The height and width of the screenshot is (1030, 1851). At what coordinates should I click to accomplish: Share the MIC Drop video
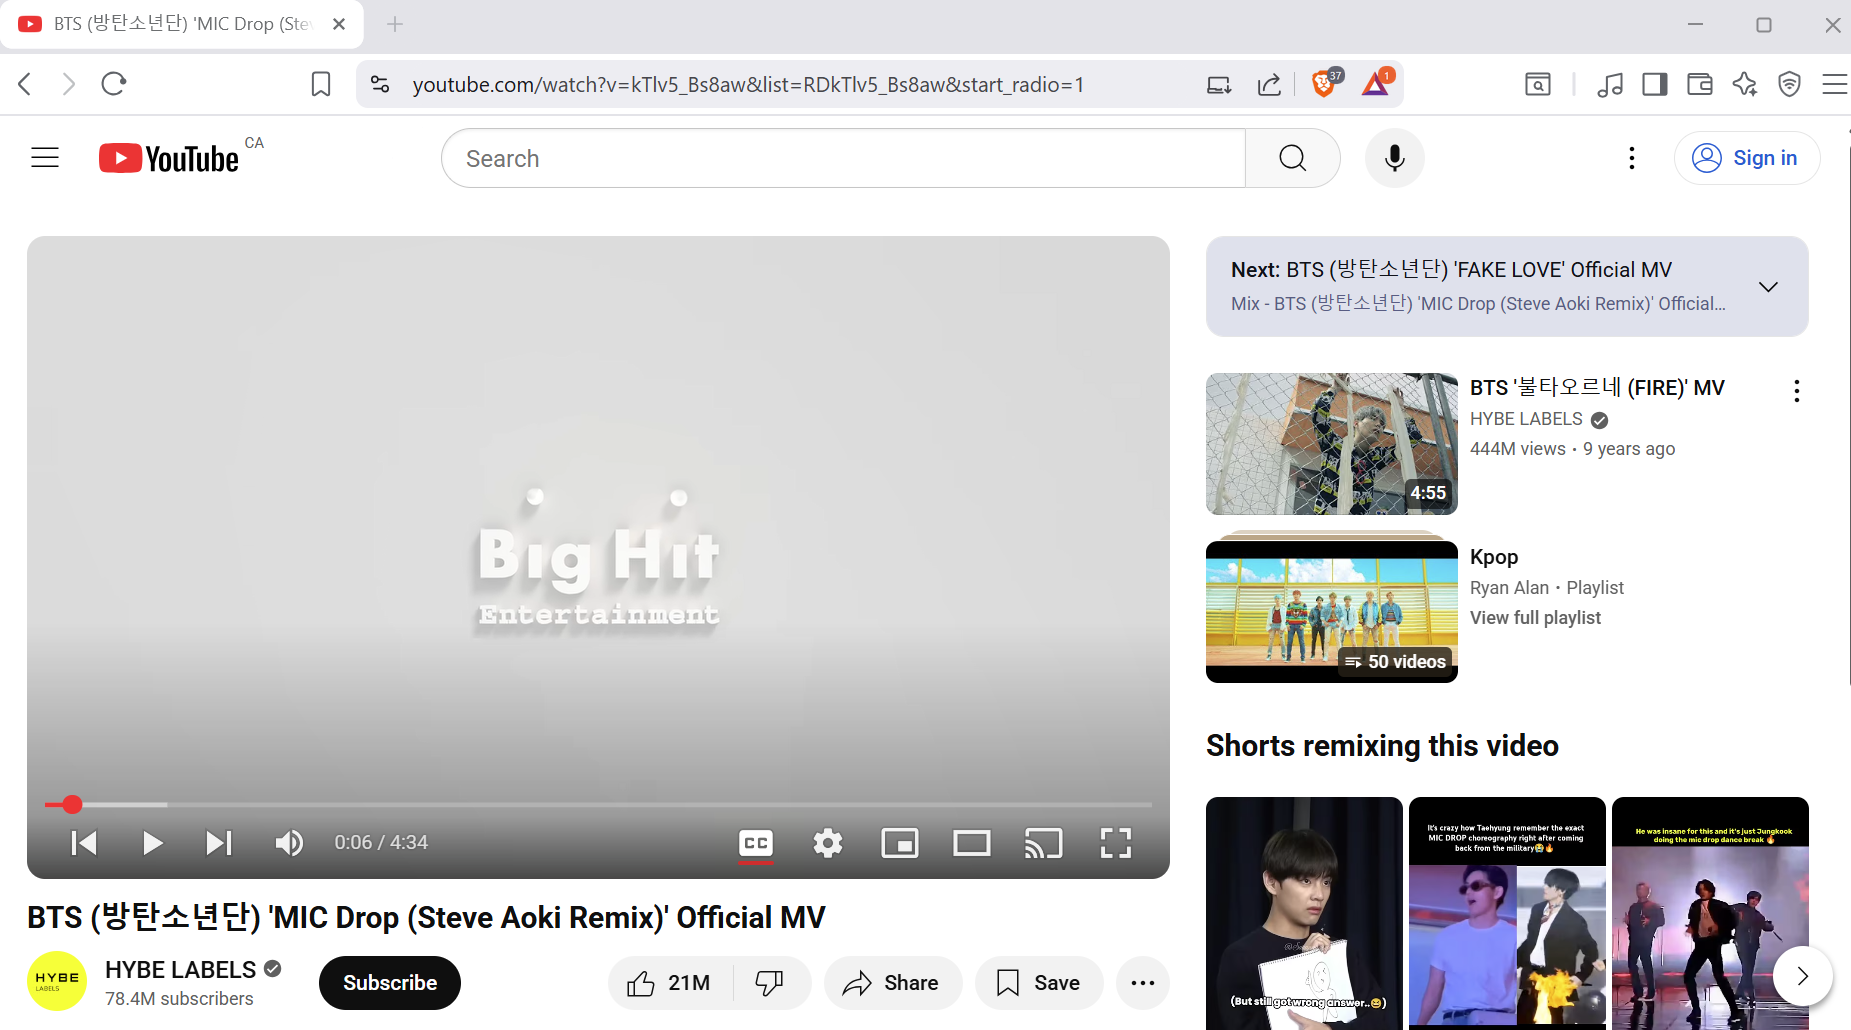point(892,983)
